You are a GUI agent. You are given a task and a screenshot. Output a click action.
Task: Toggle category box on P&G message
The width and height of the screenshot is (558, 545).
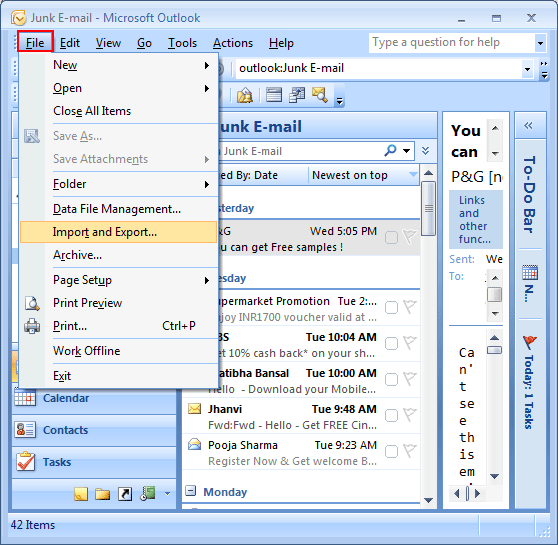click(391, 237)
